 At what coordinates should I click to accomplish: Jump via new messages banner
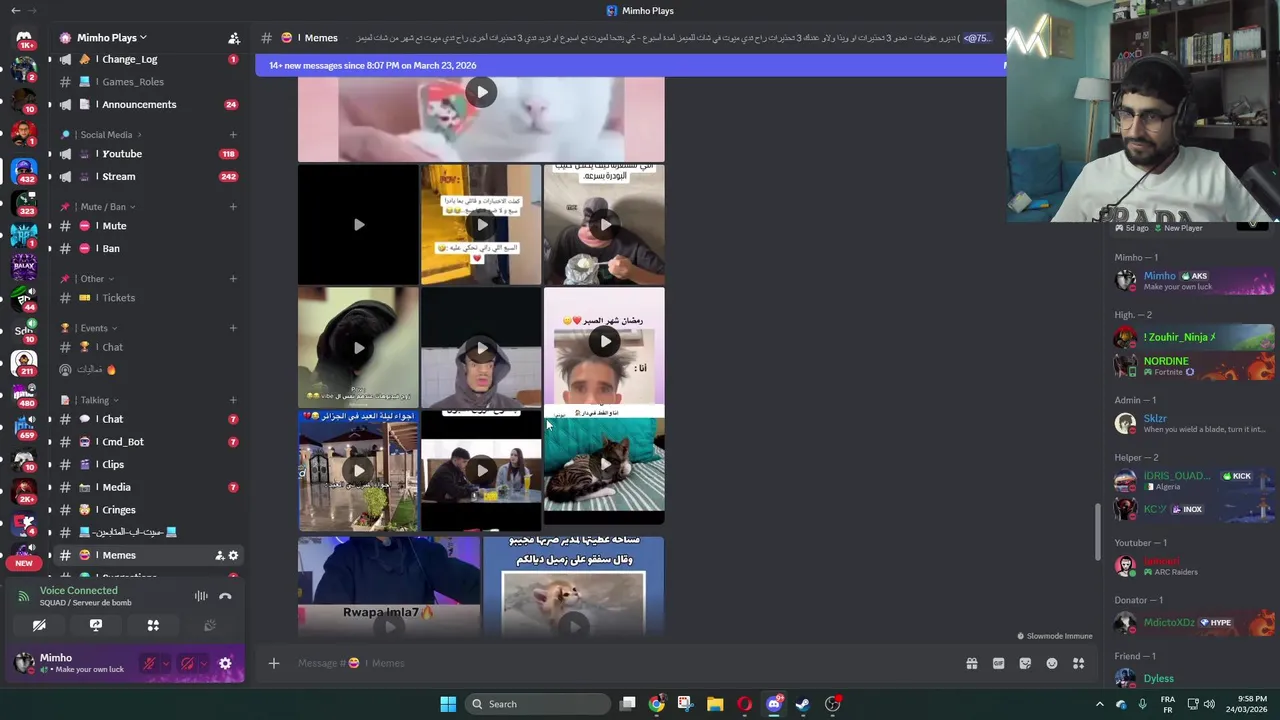coord(630,65)
